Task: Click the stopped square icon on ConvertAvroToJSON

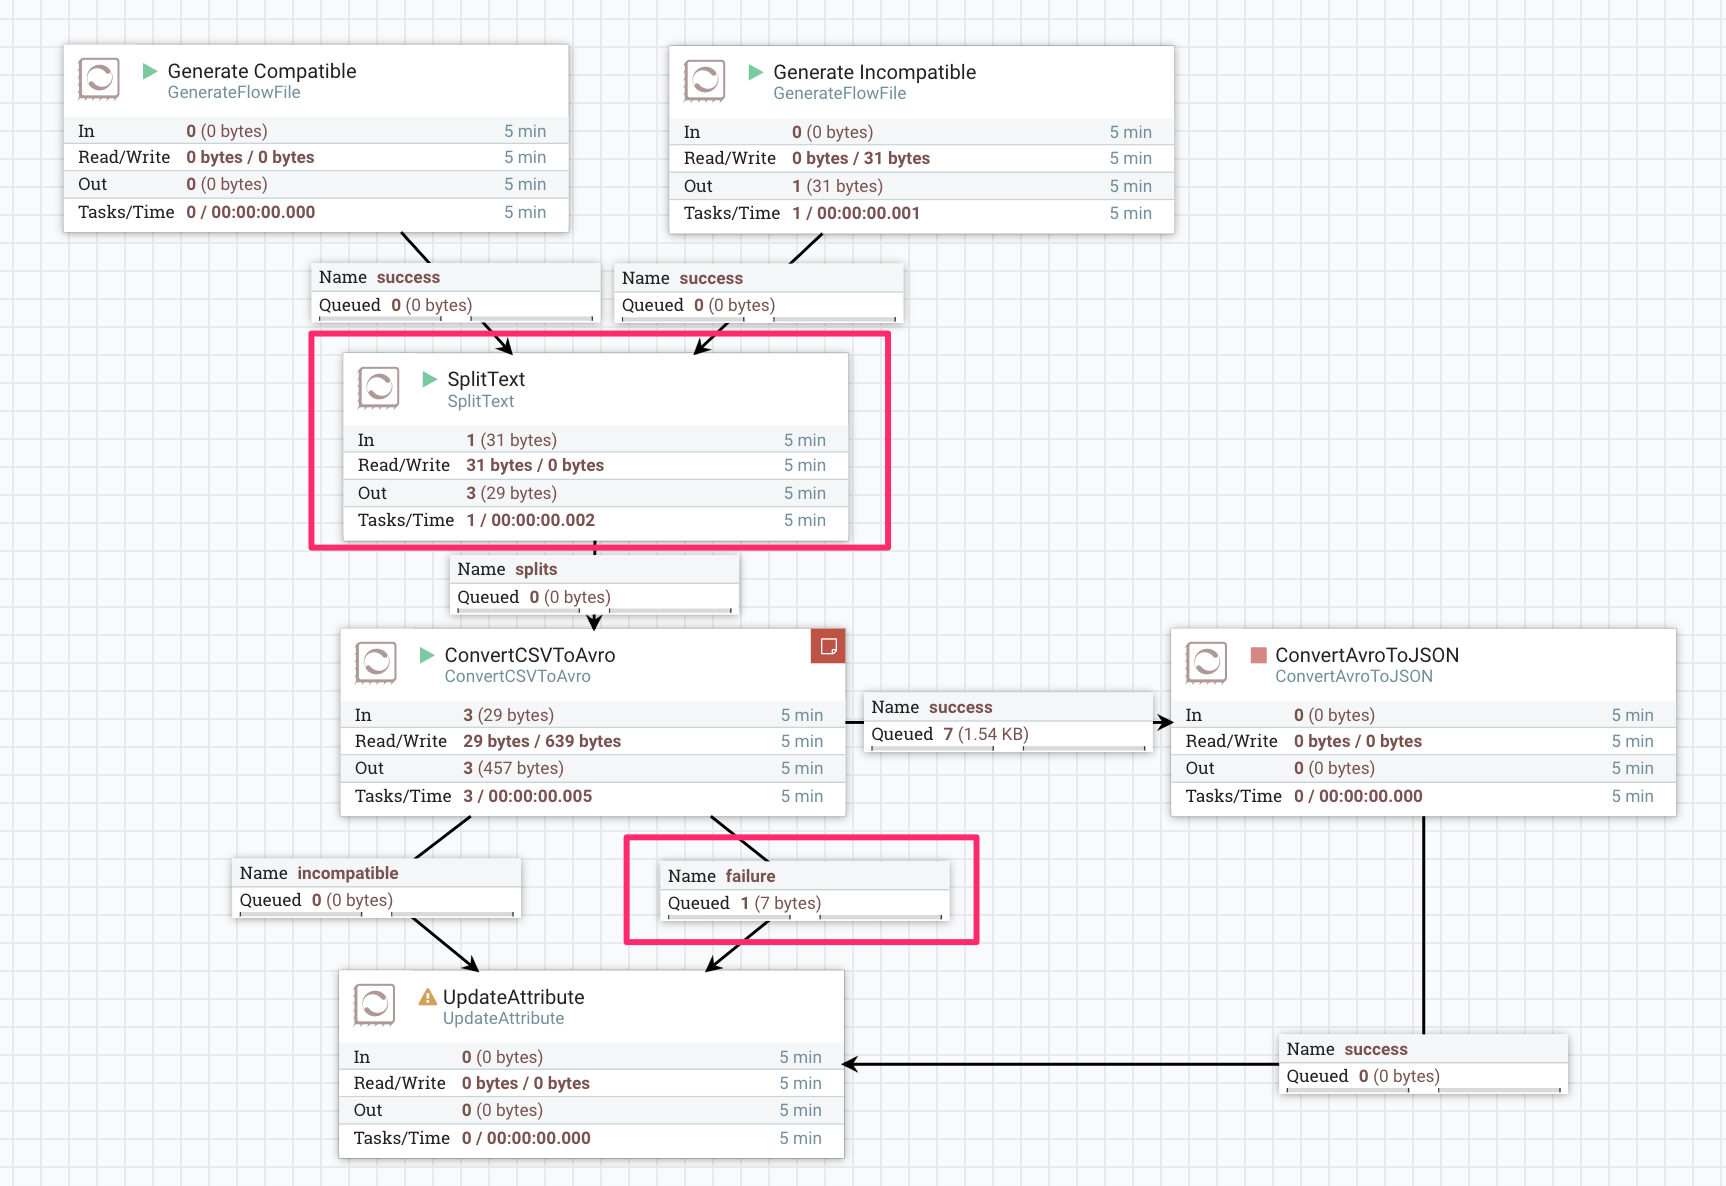Action: tap(1257, 655)
